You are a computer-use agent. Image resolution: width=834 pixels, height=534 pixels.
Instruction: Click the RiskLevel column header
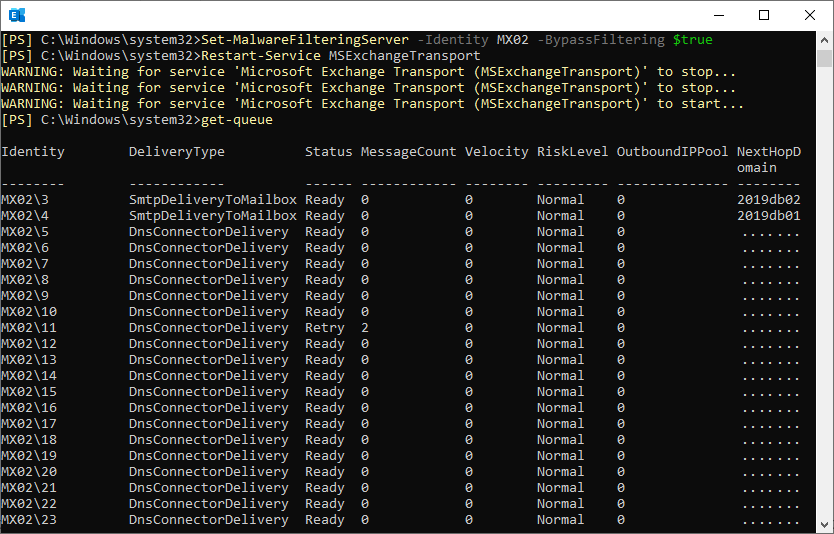click(572, 152)
